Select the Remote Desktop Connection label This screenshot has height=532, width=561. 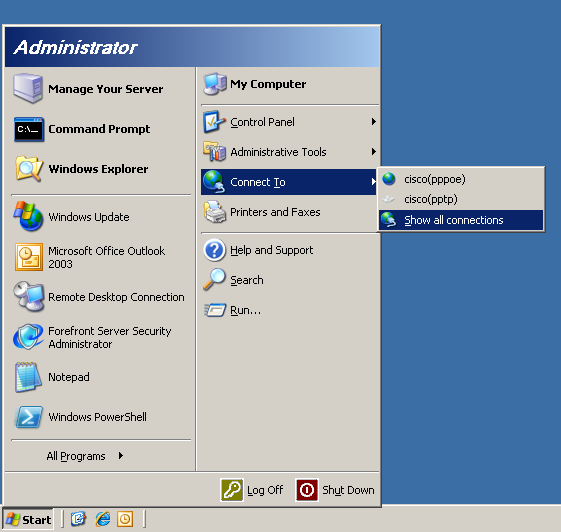tap(116, 297)
